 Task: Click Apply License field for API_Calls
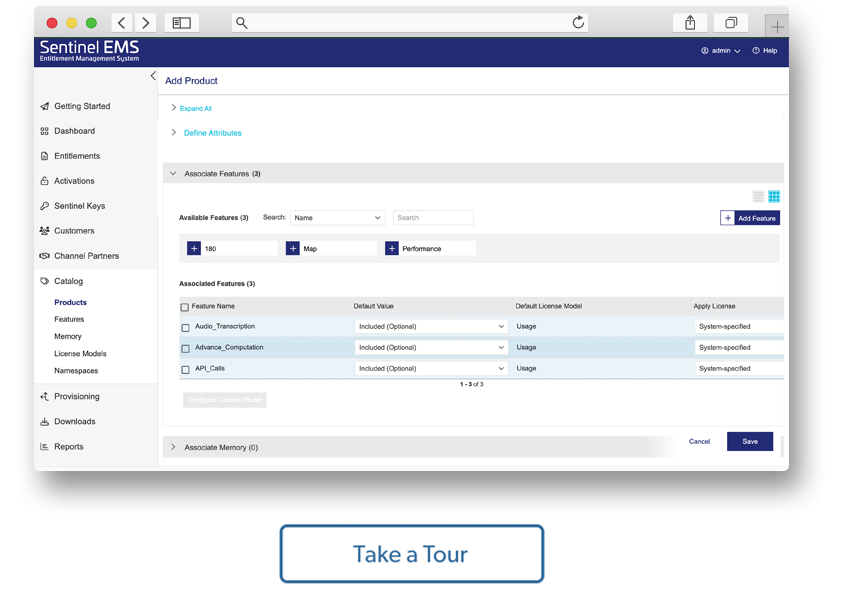[x=739, y=369]
